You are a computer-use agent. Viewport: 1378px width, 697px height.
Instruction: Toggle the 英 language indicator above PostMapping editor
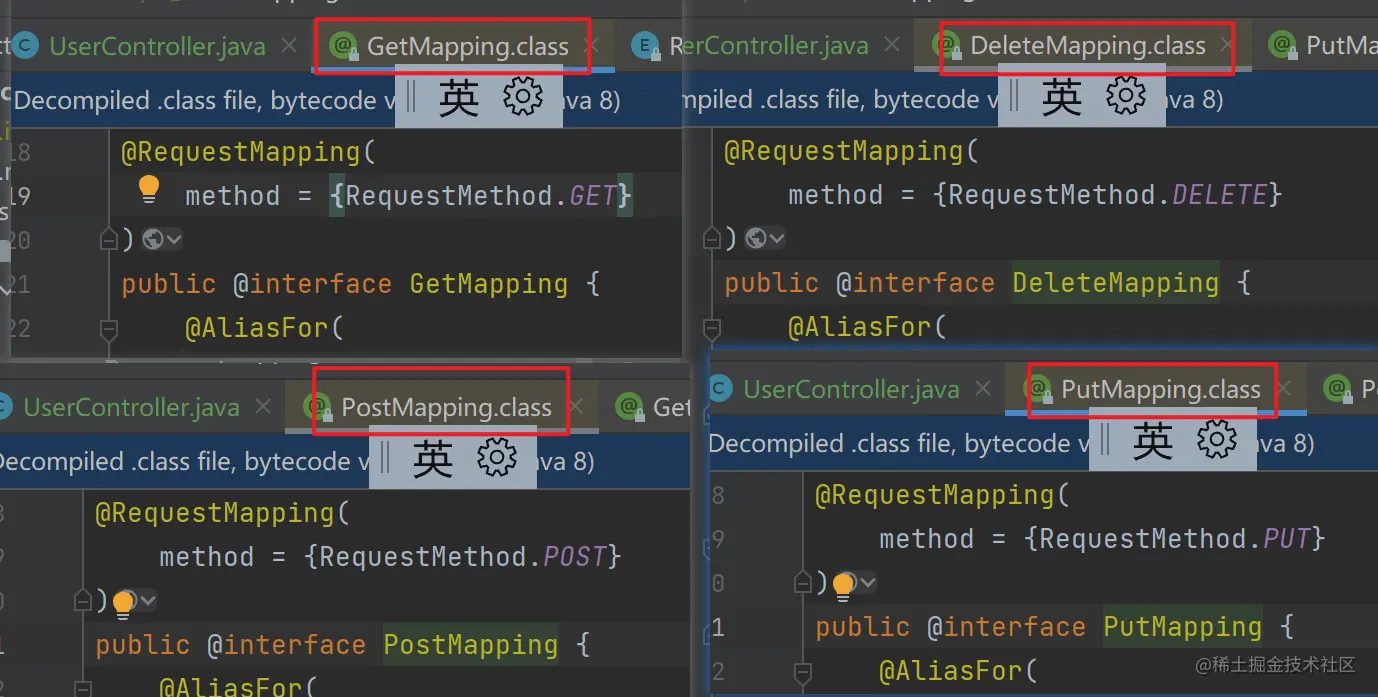pyautogui.click(x=433, y=458)
